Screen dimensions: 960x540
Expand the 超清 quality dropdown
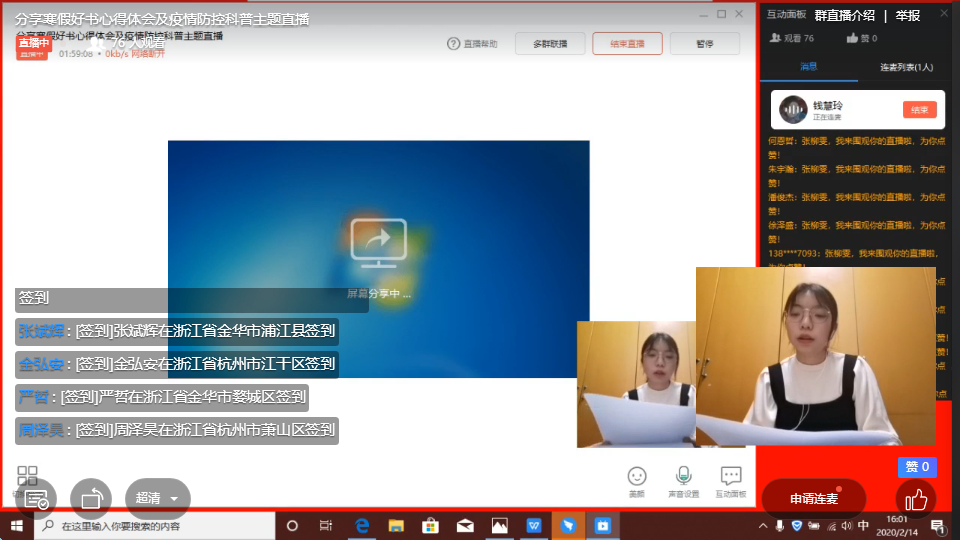point(158,498)
